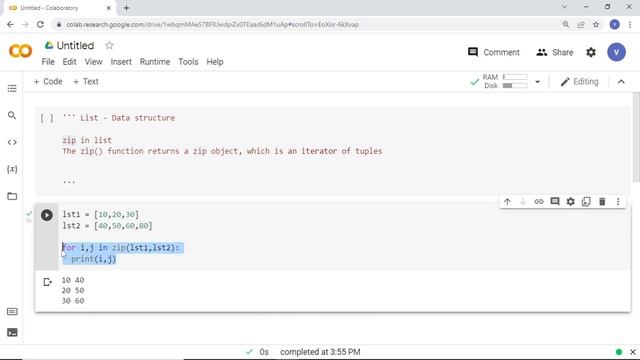Open the variables inspector panel

pyautogui.click(x=12, y=169)
